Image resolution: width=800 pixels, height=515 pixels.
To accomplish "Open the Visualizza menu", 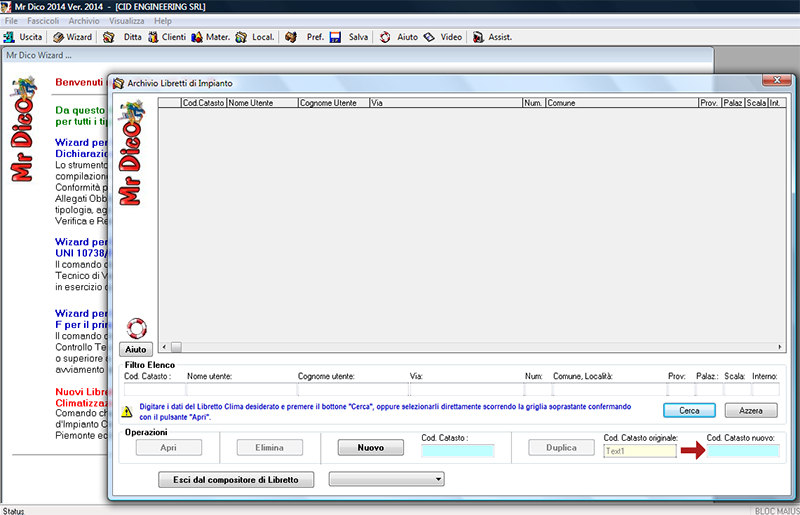I will (127, 21).
